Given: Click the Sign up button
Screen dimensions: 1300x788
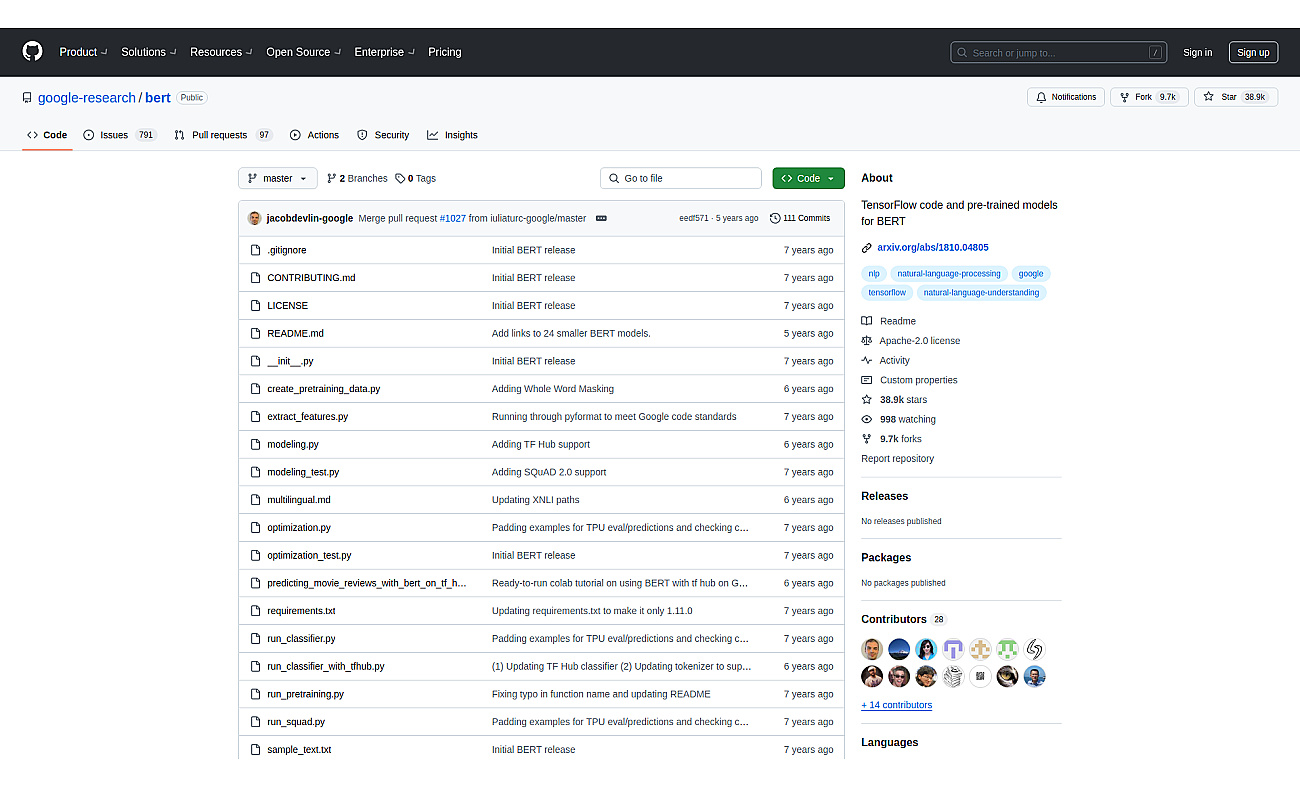Looking at the screenshot, I should point(1253,53).
